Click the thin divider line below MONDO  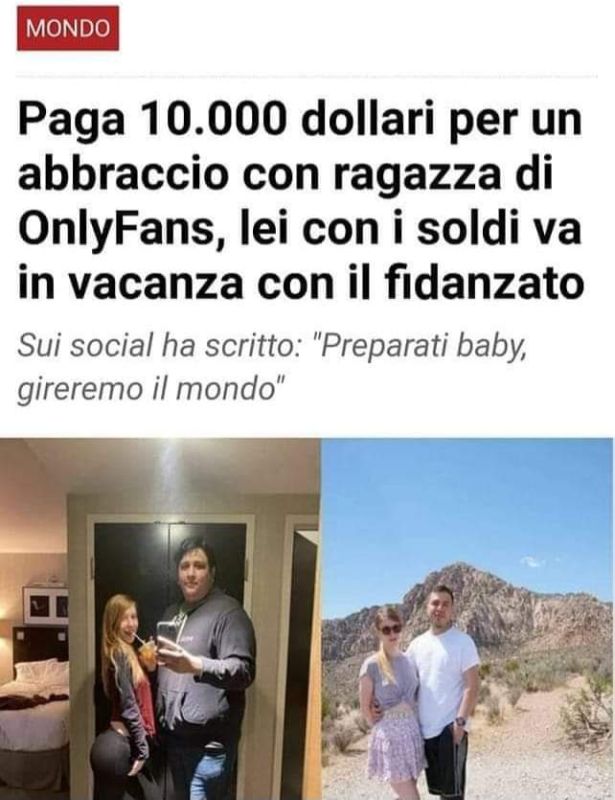pyautogui.click(x=306, y=77)
